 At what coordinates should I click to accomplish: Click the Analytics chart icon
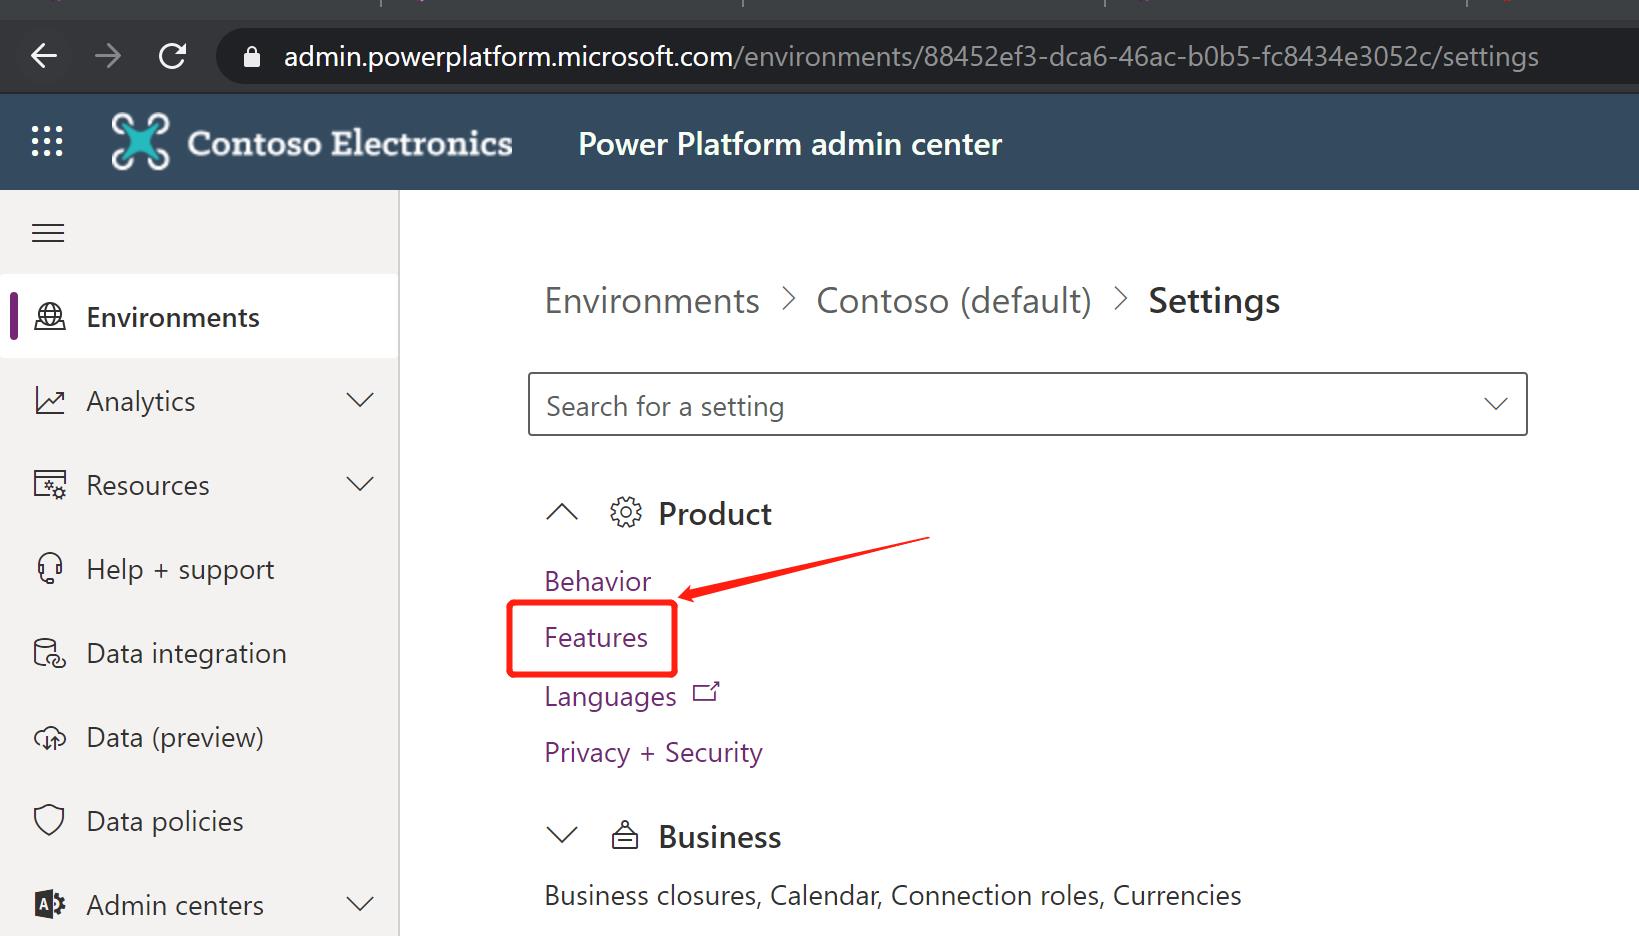pos(50,401)
